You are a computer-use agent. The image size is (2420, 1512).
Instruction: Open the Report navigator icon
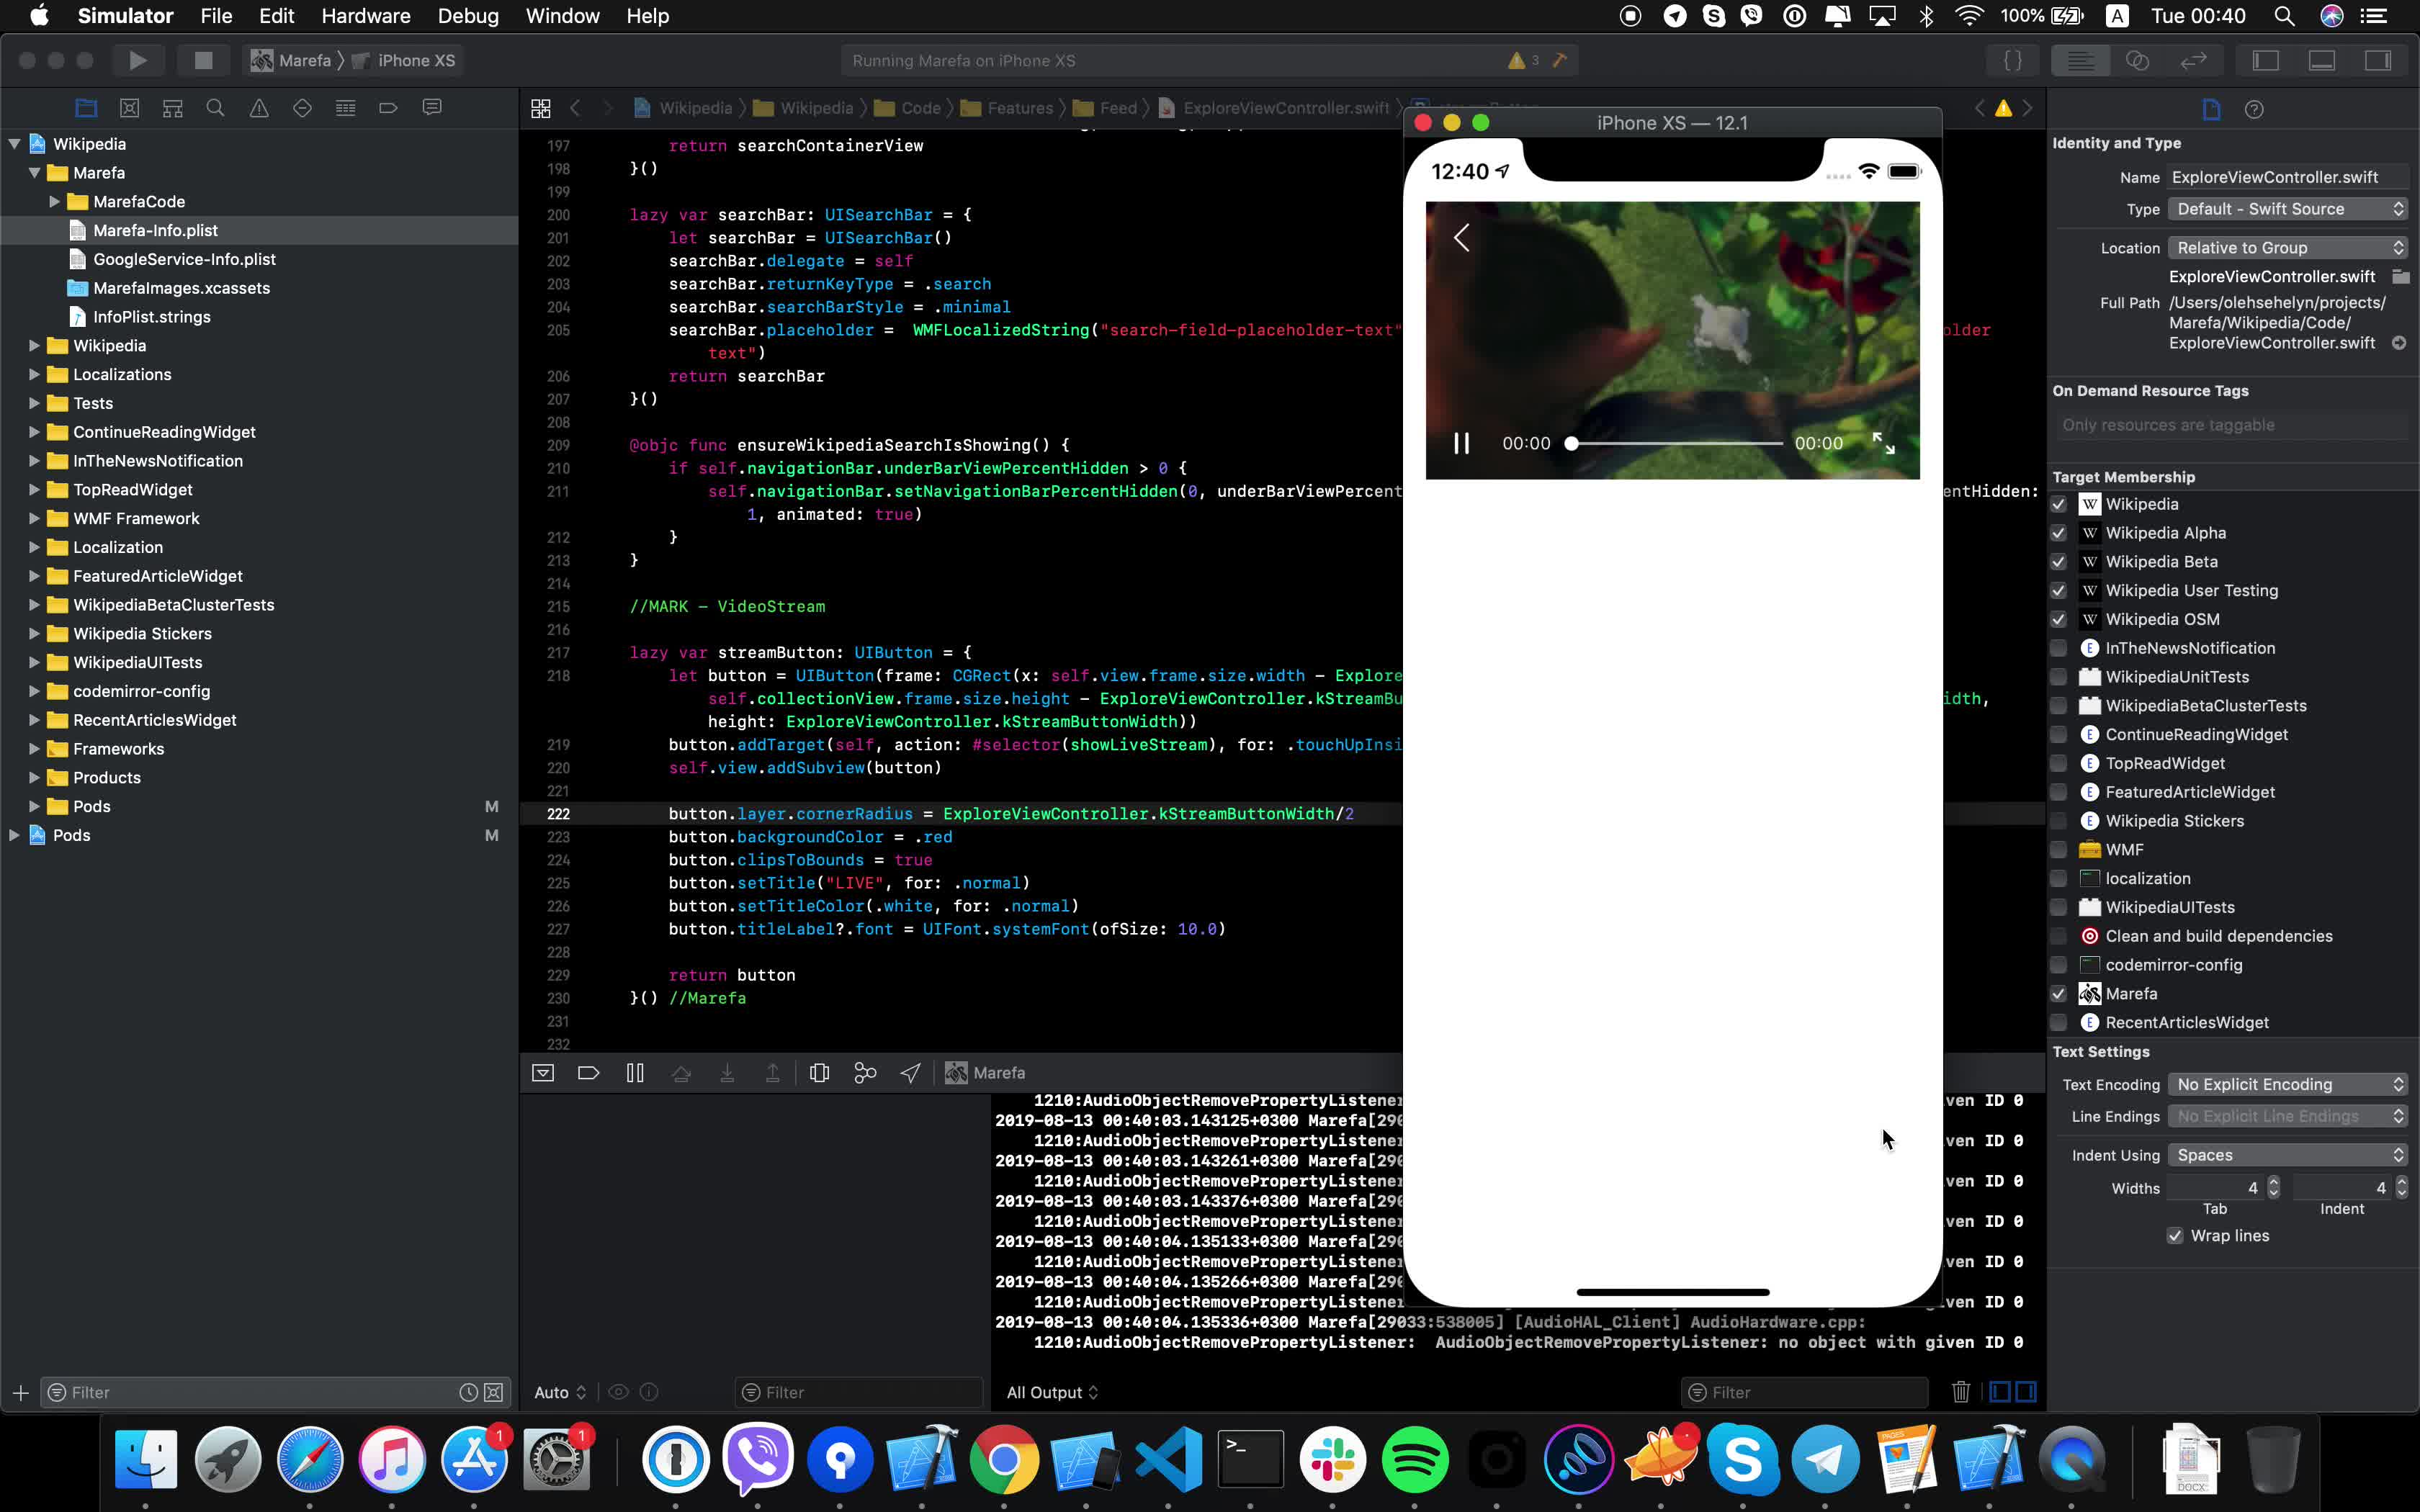tap(432, 108)
